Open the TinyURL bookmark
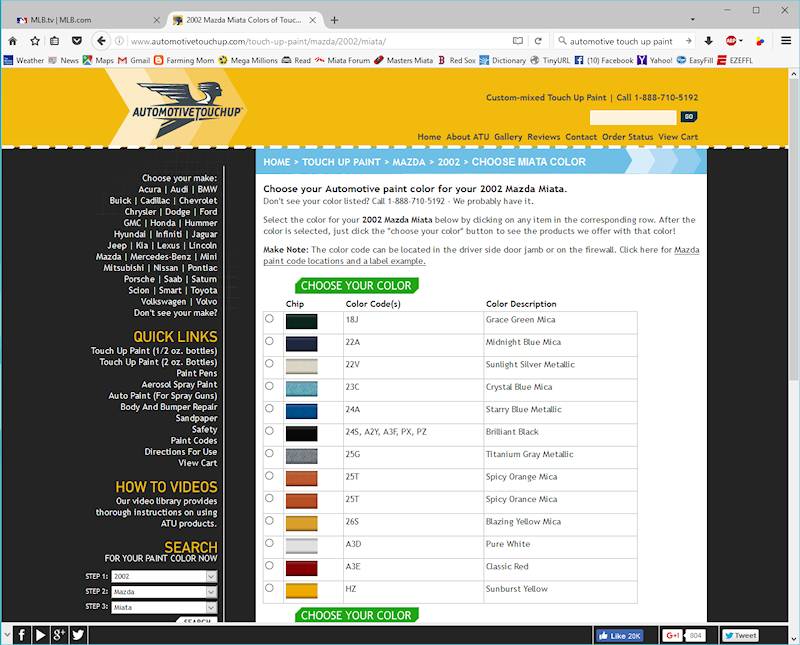Screen dimensions: 800x645 point(550,60)
